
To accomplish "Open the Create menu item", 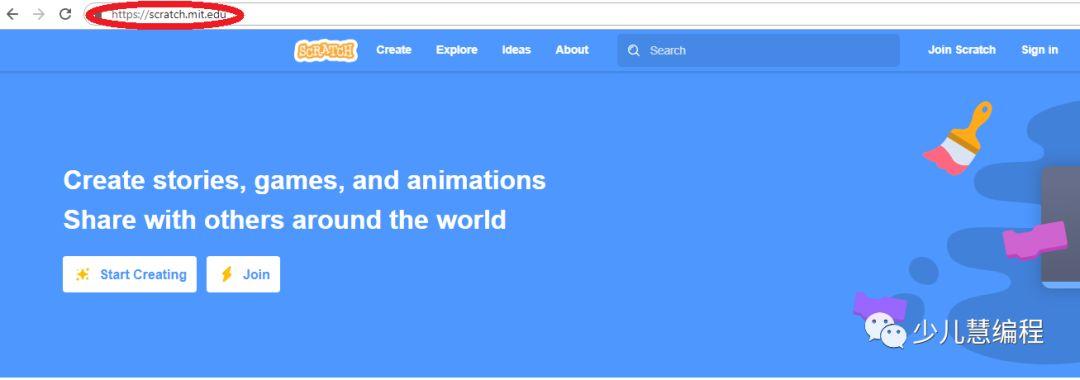I will tap(394, 50).
